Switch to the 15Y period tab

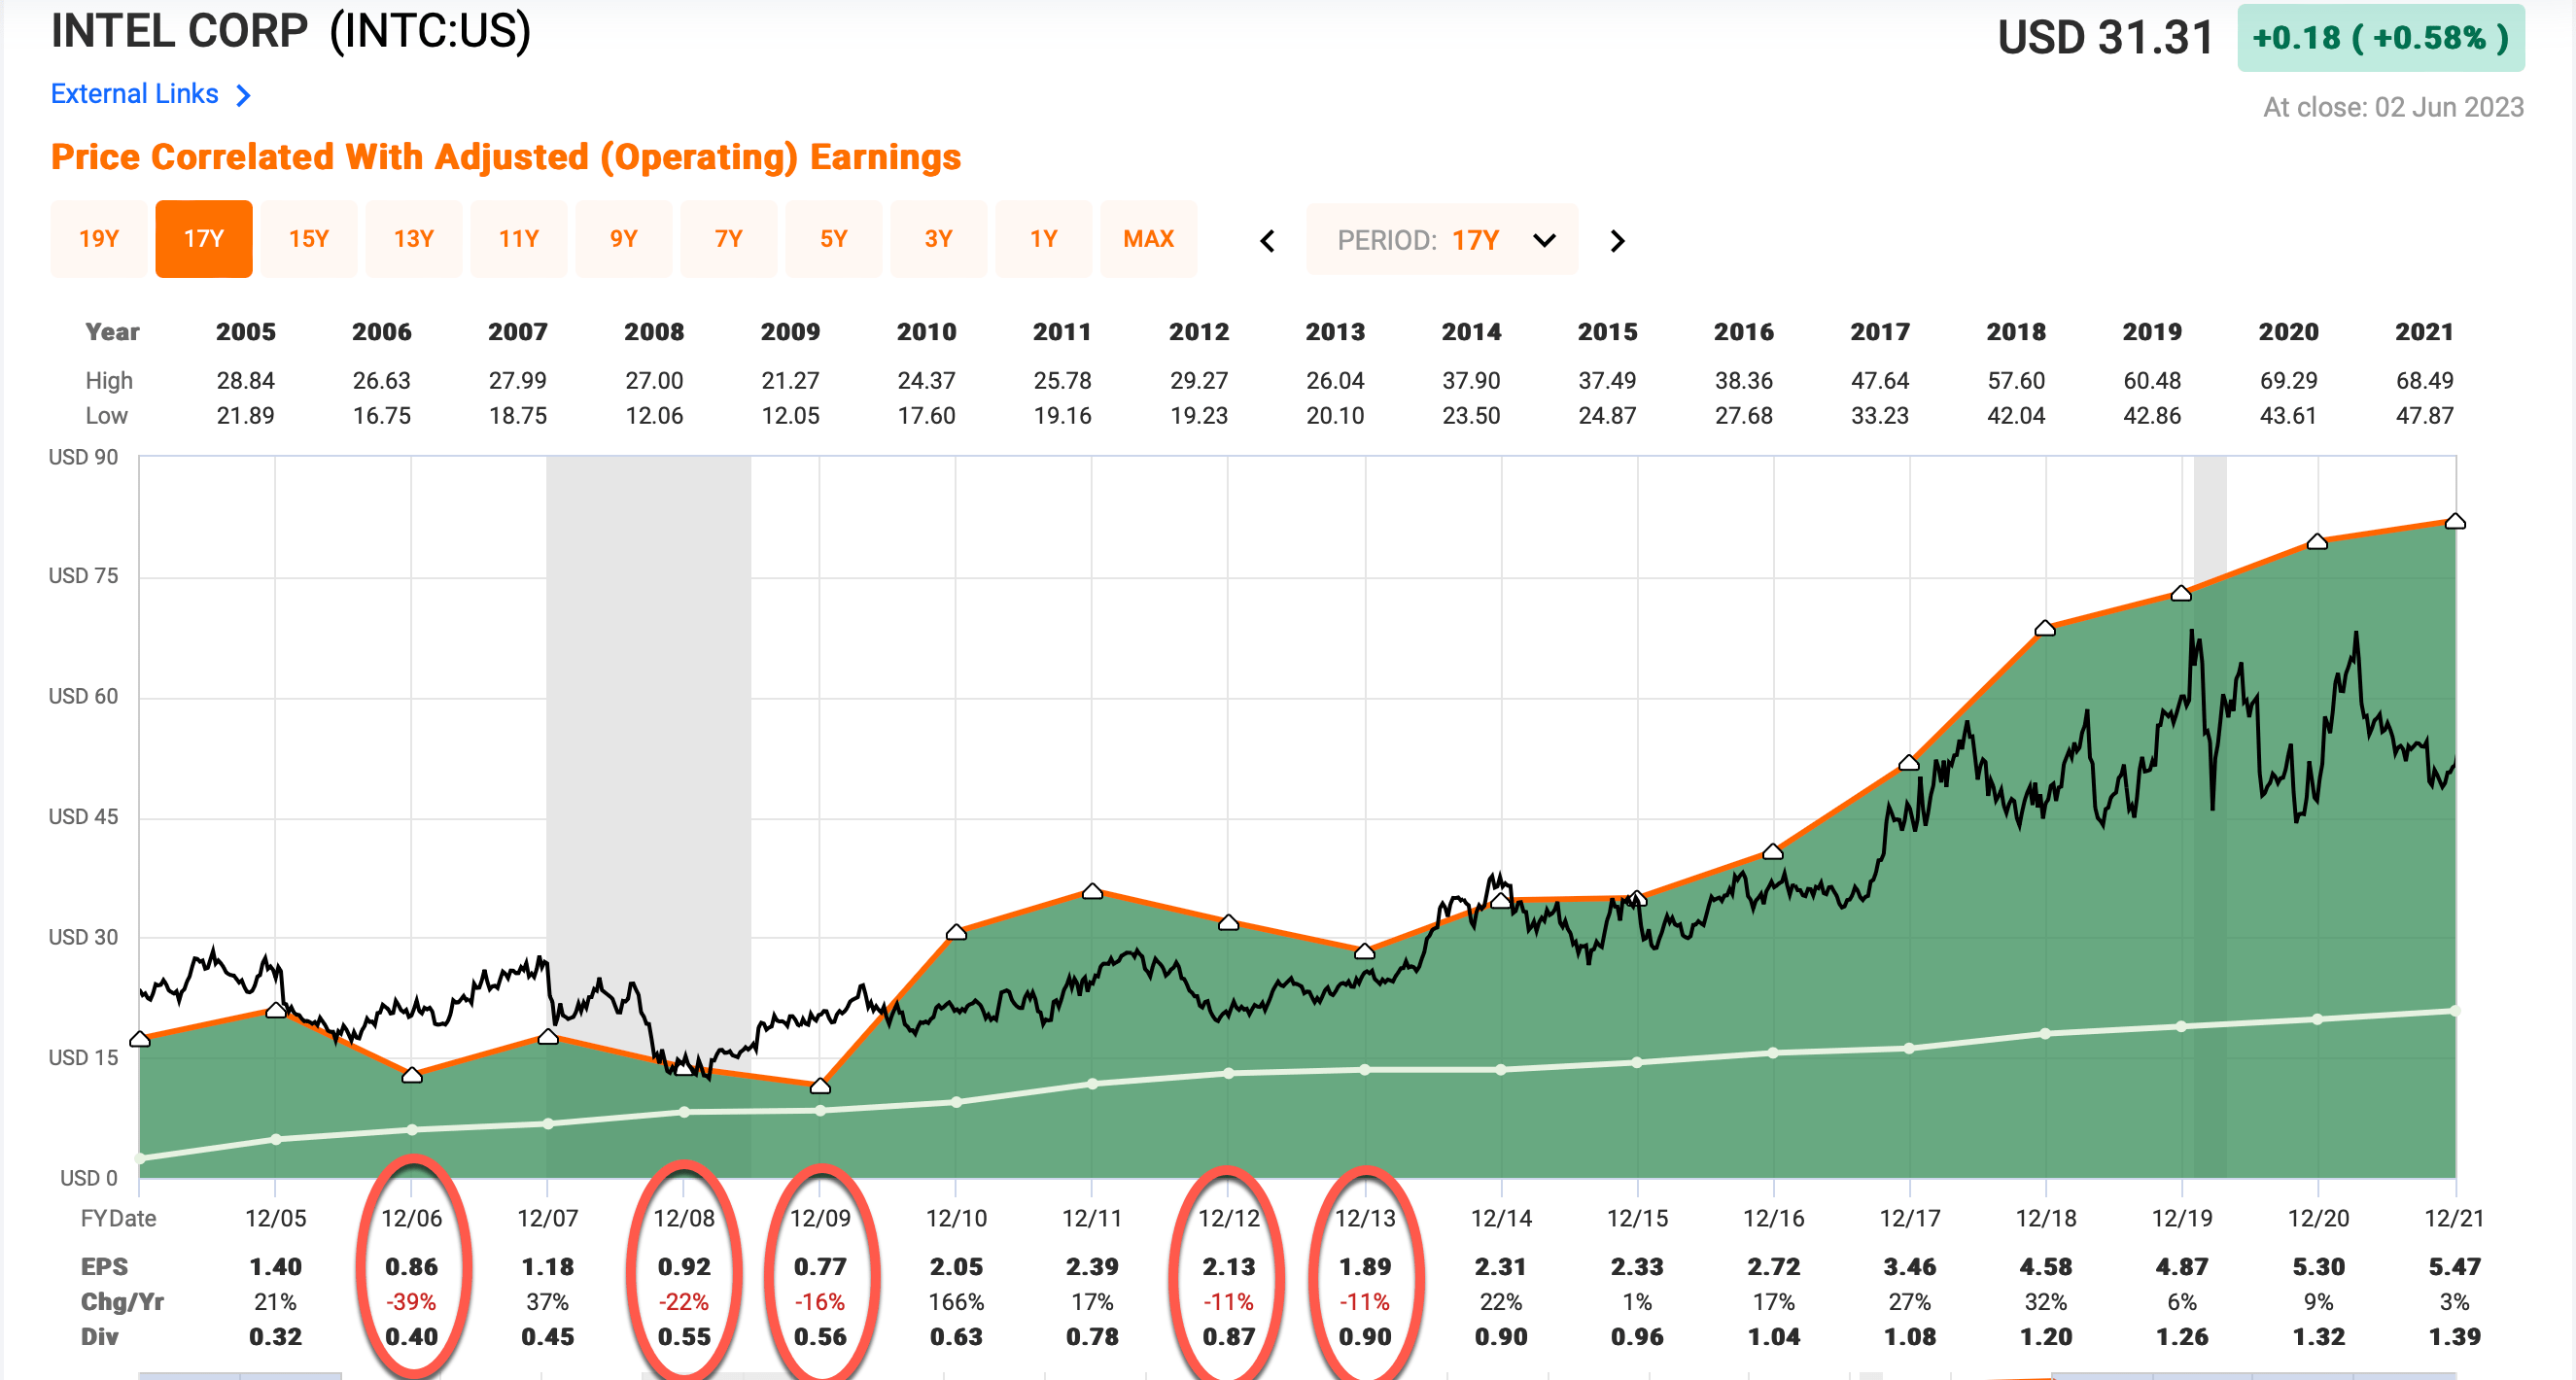309,239
